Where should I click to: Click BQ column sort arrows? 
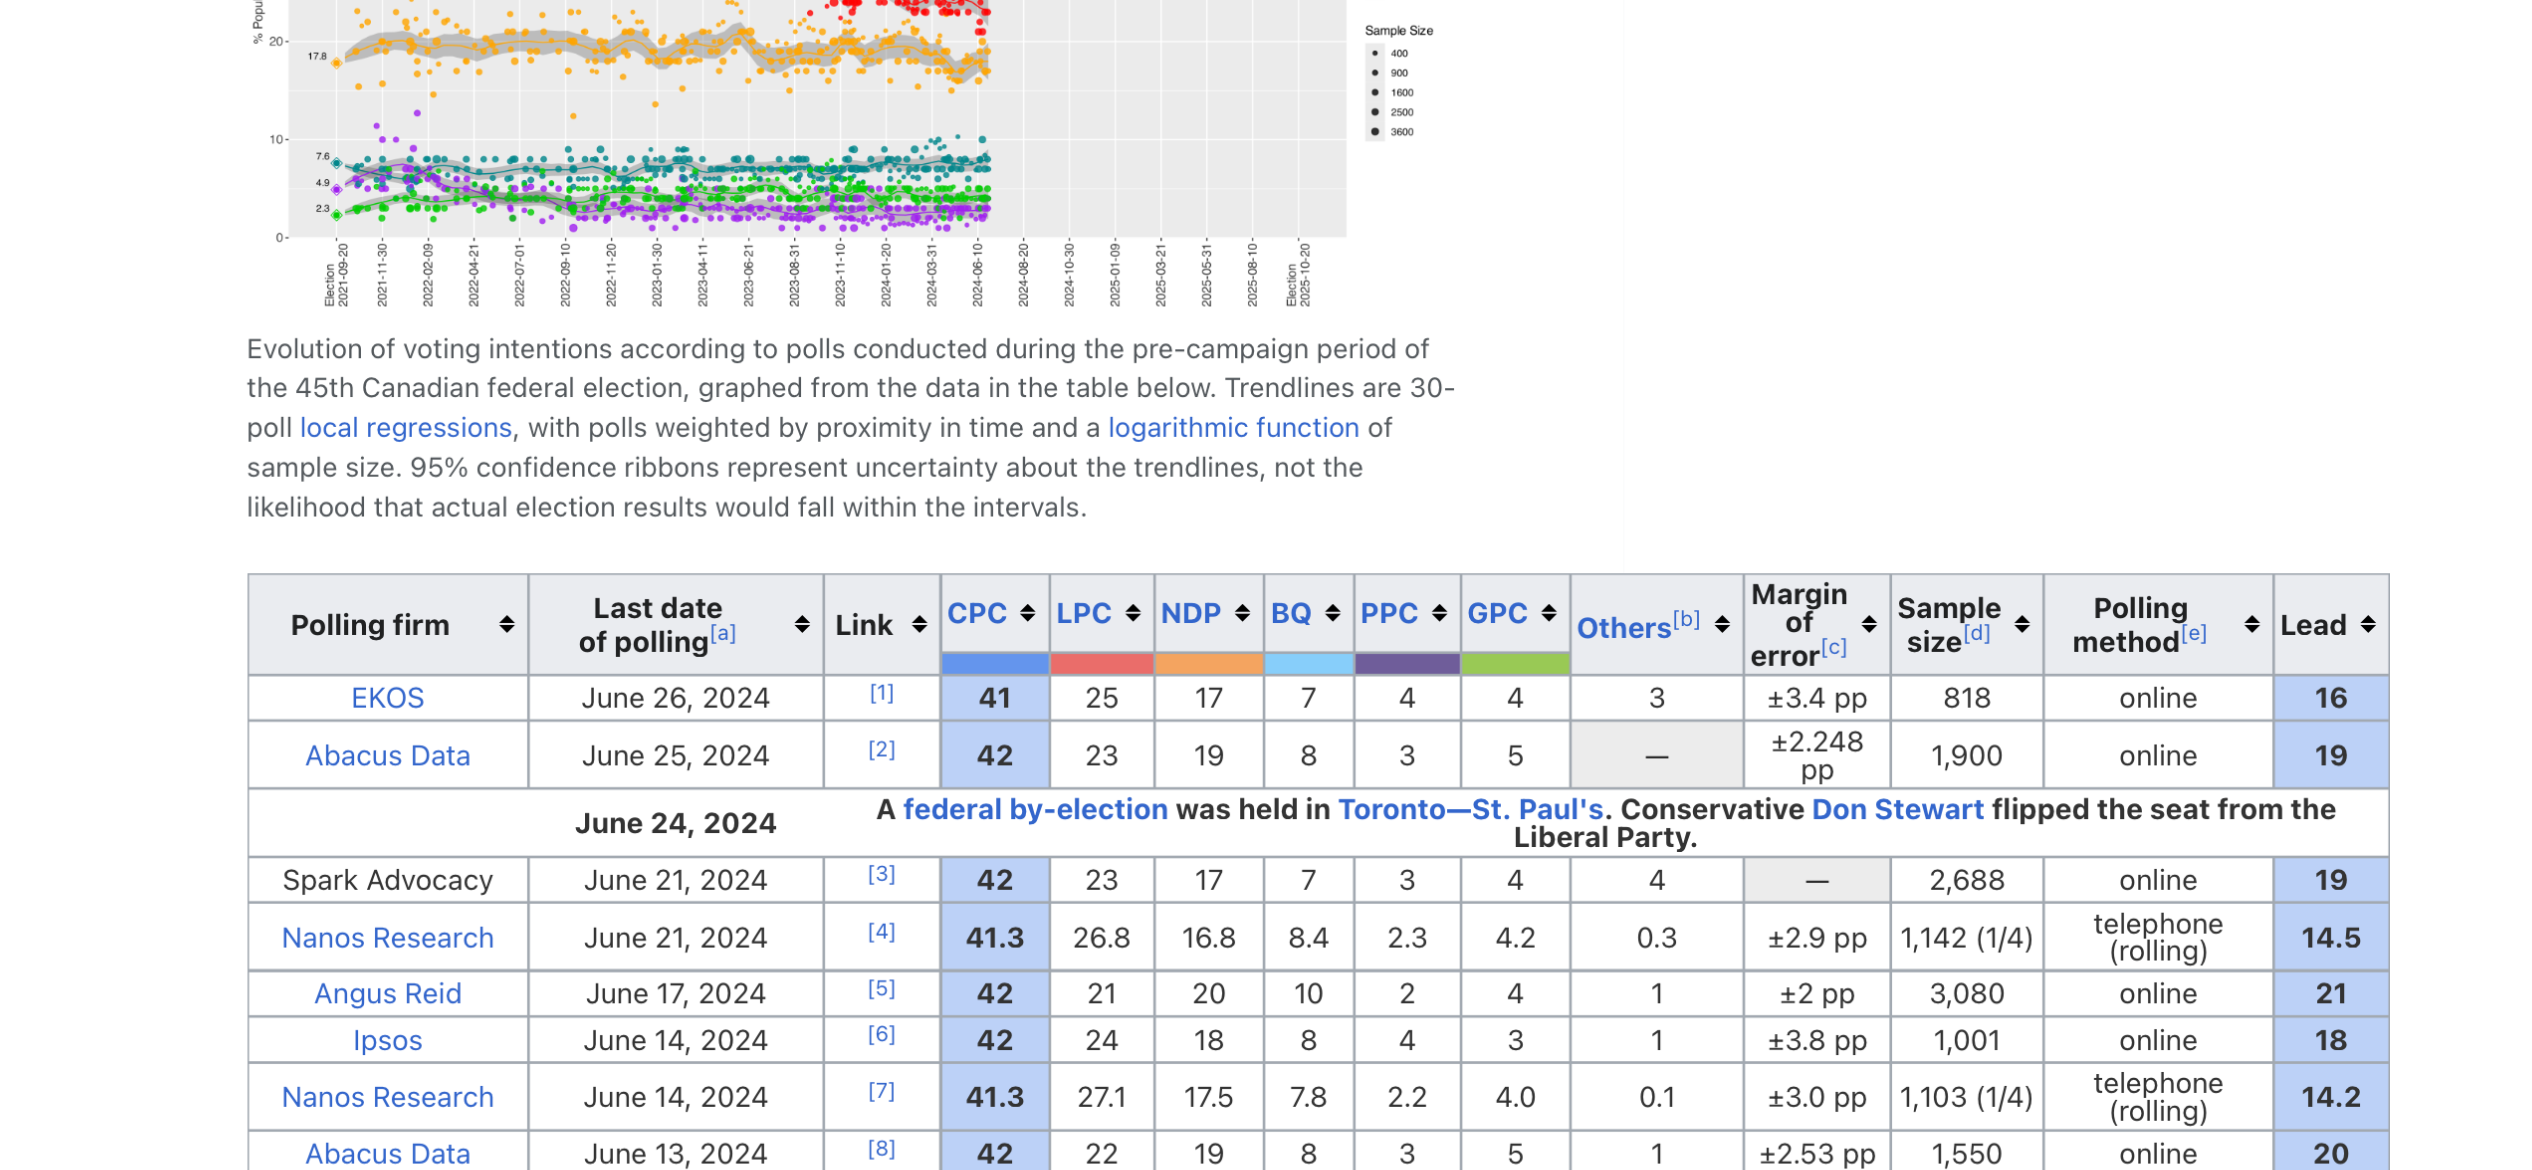[1332, 612]
